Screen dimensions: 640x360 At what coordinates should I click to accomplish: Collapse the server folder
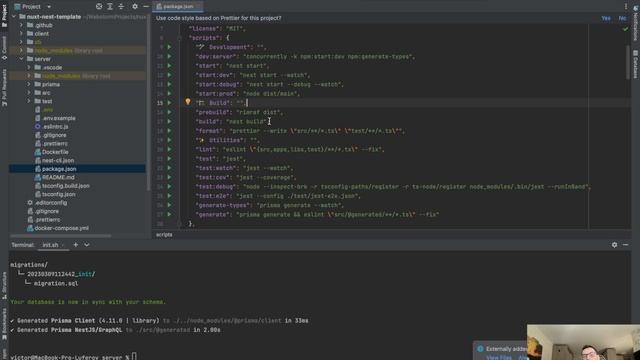click(x=21, y=59)
